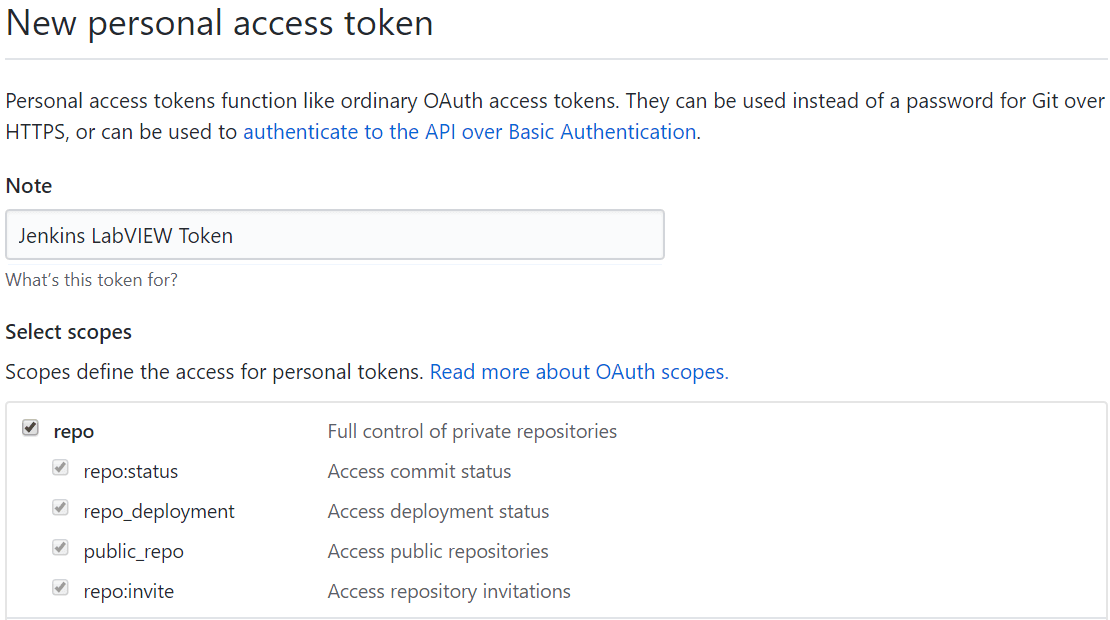Select the Jenkins LabVIEW Token text

click(x=120, y=234)
